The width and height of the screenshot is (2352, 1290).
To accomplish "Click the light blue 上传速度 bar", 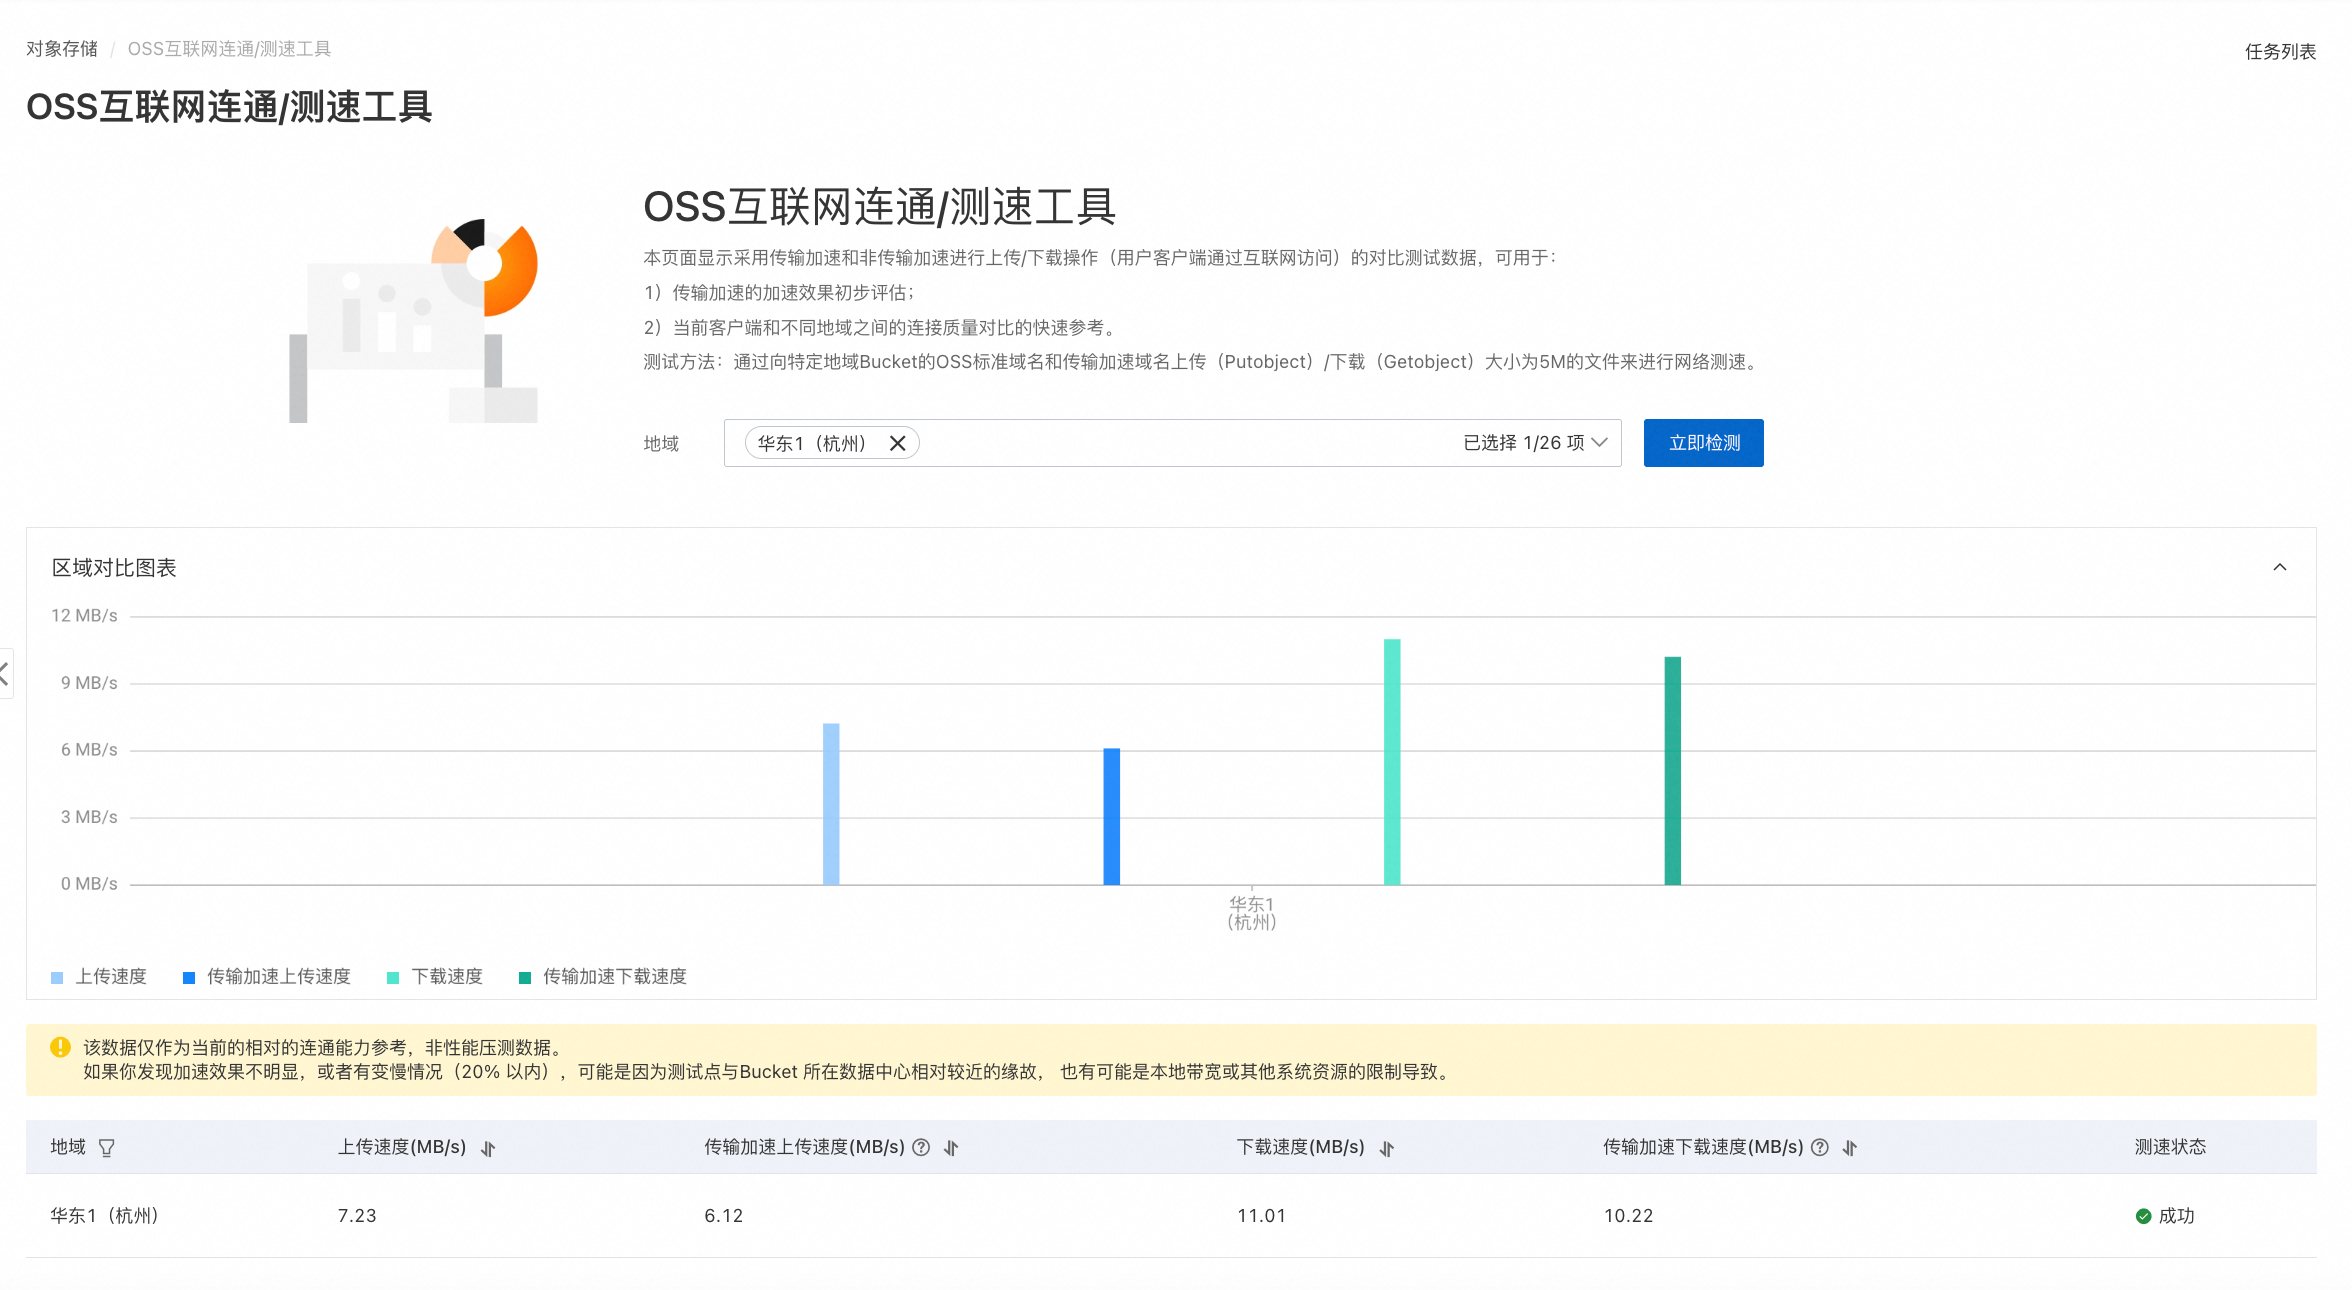I will click(x=831, y=804).
